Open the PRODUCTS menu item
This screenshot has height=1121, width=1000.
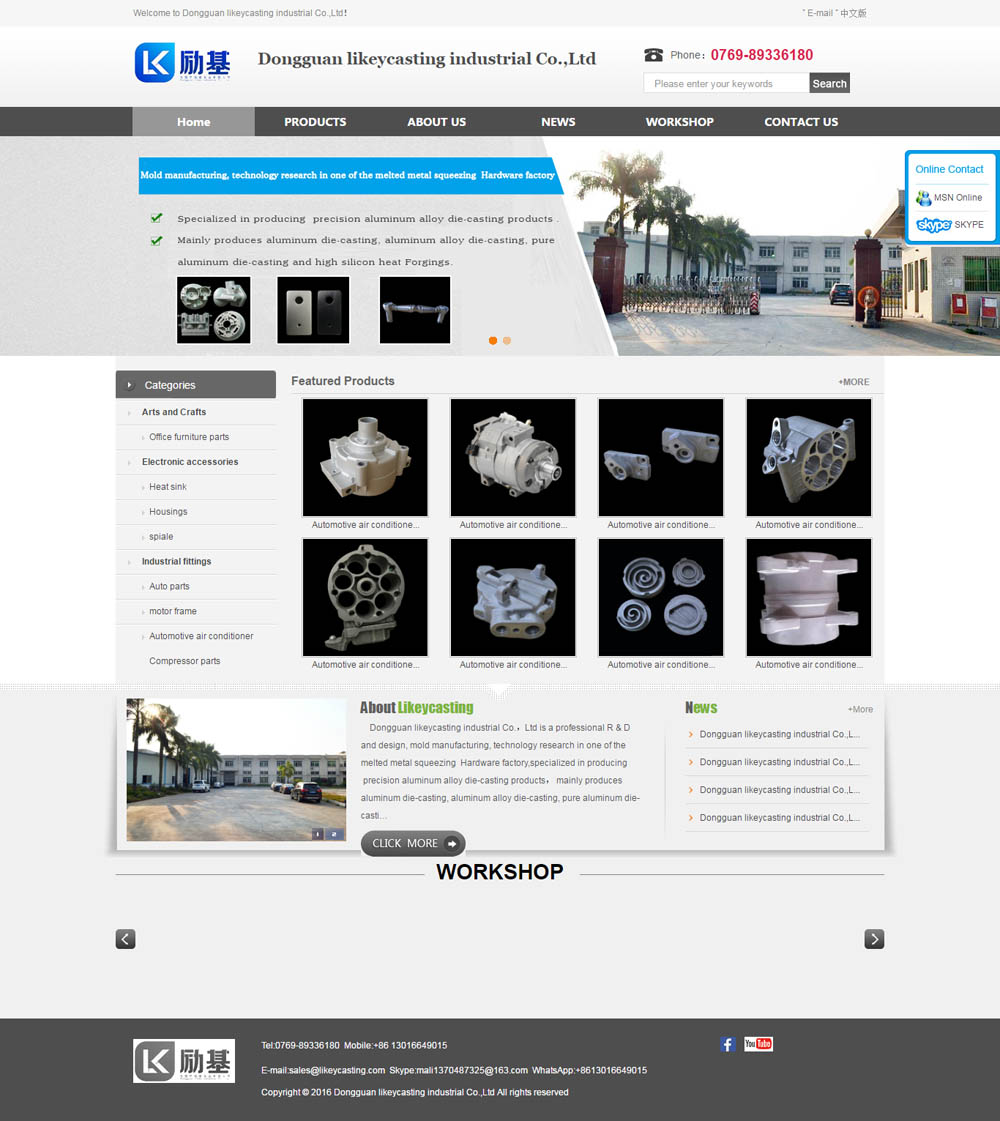[x=315, y=122]
